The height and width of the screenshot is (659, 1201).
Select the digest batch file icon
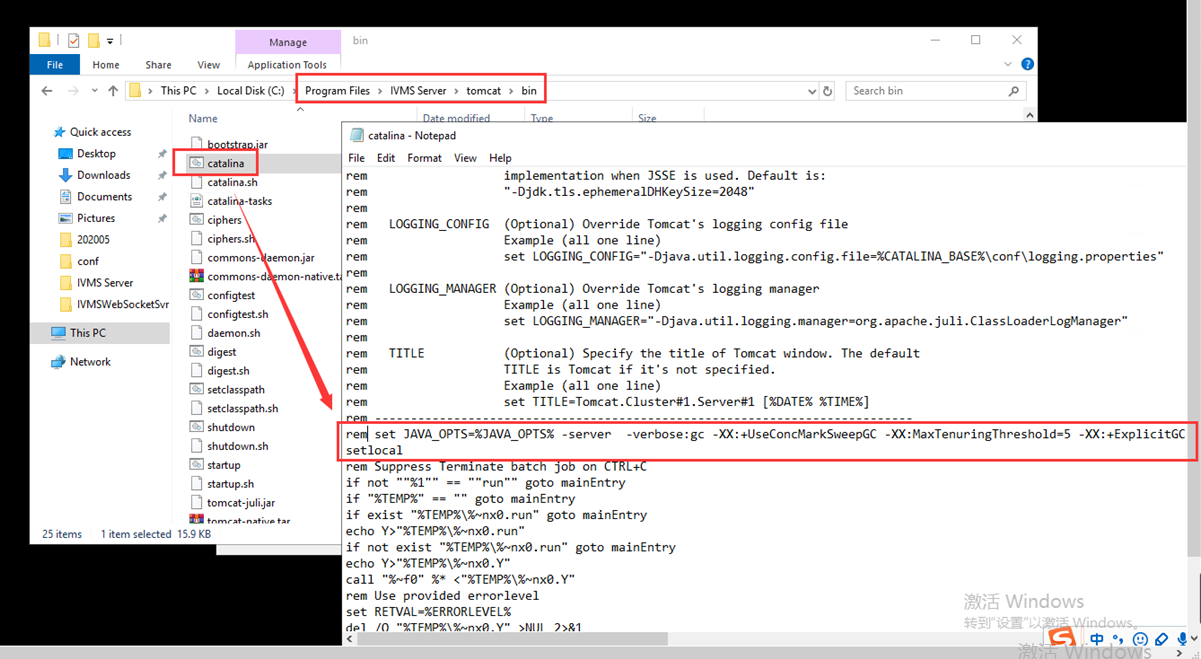197,352
